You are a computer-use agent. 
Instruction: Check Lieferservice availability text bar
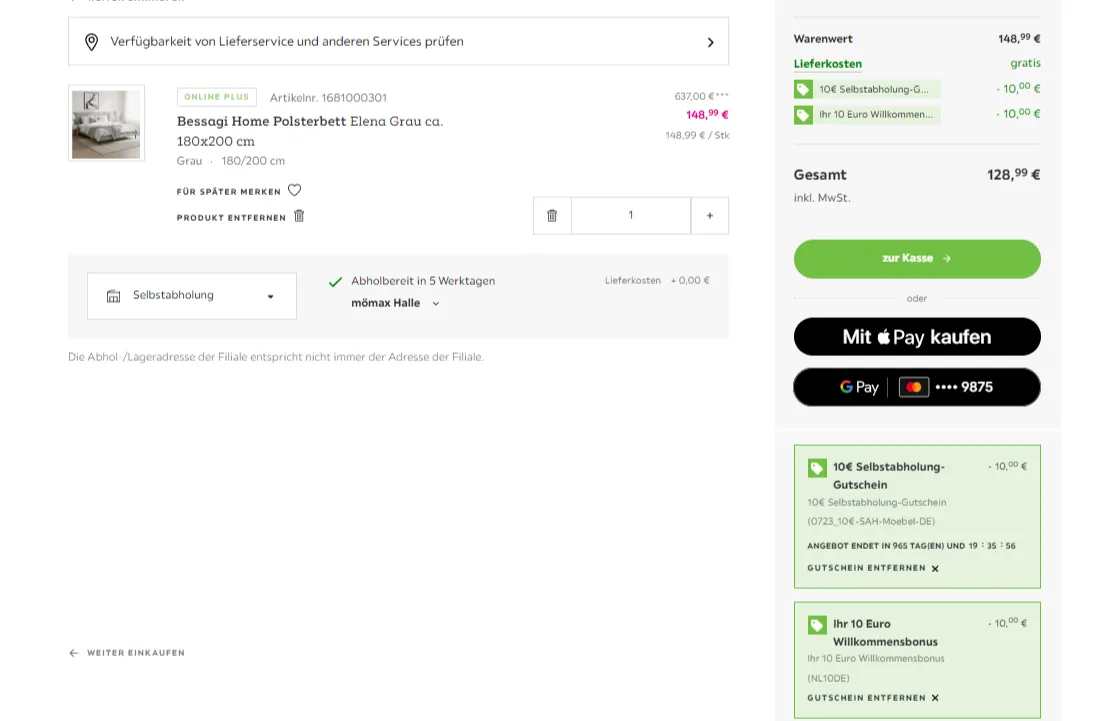click(399, 42)
